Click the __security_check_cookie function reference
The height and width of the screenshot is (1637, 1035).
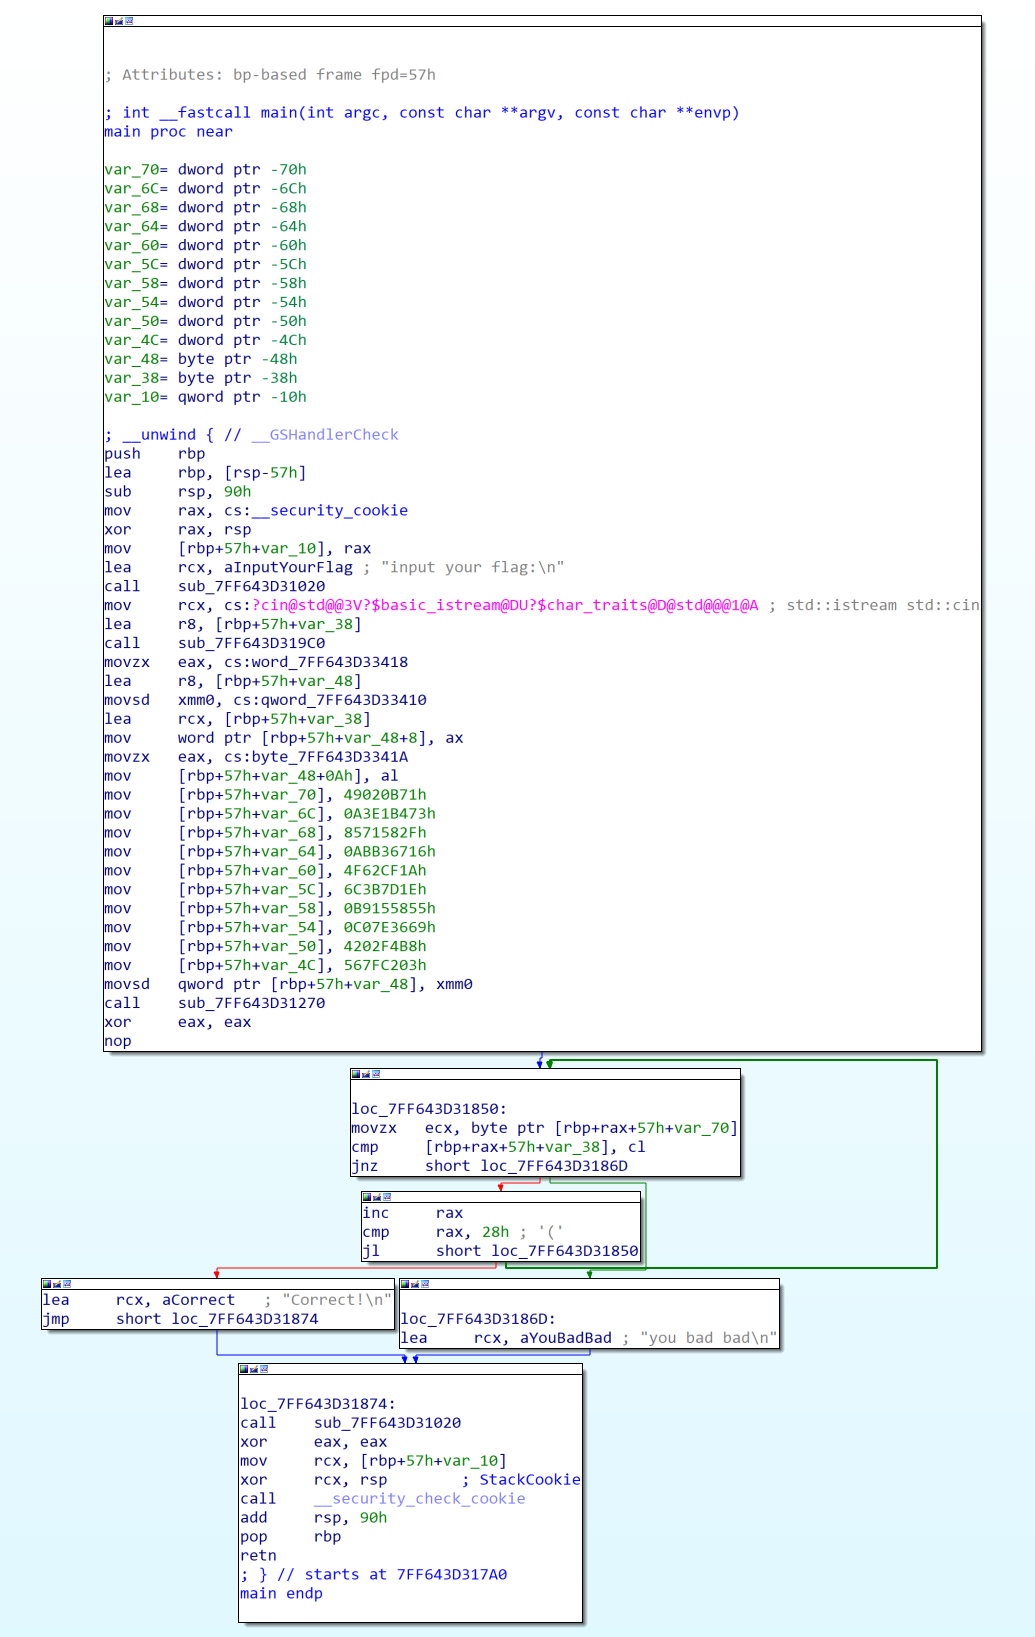pos(419,1498)
